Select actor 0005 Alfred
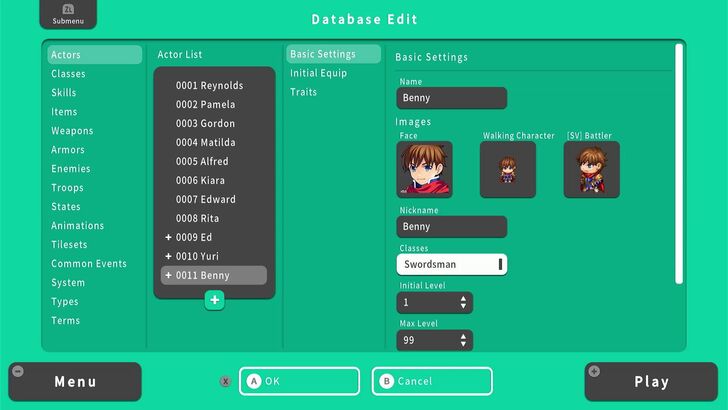The width and height of the screenshot is (728, 410). click(214, 162)
